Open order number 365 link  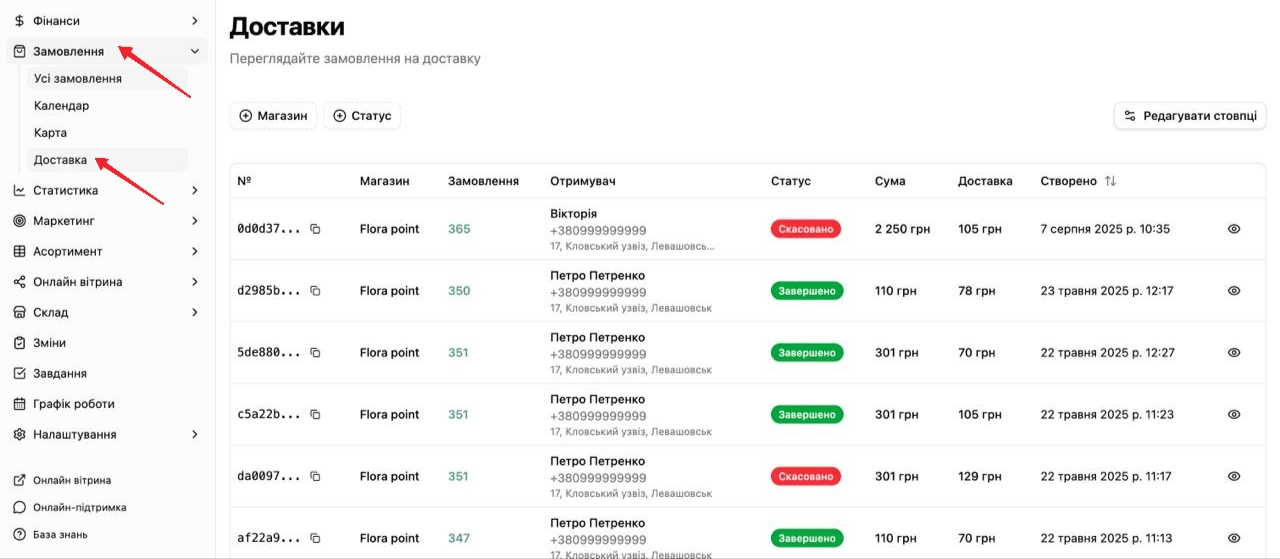459,229
